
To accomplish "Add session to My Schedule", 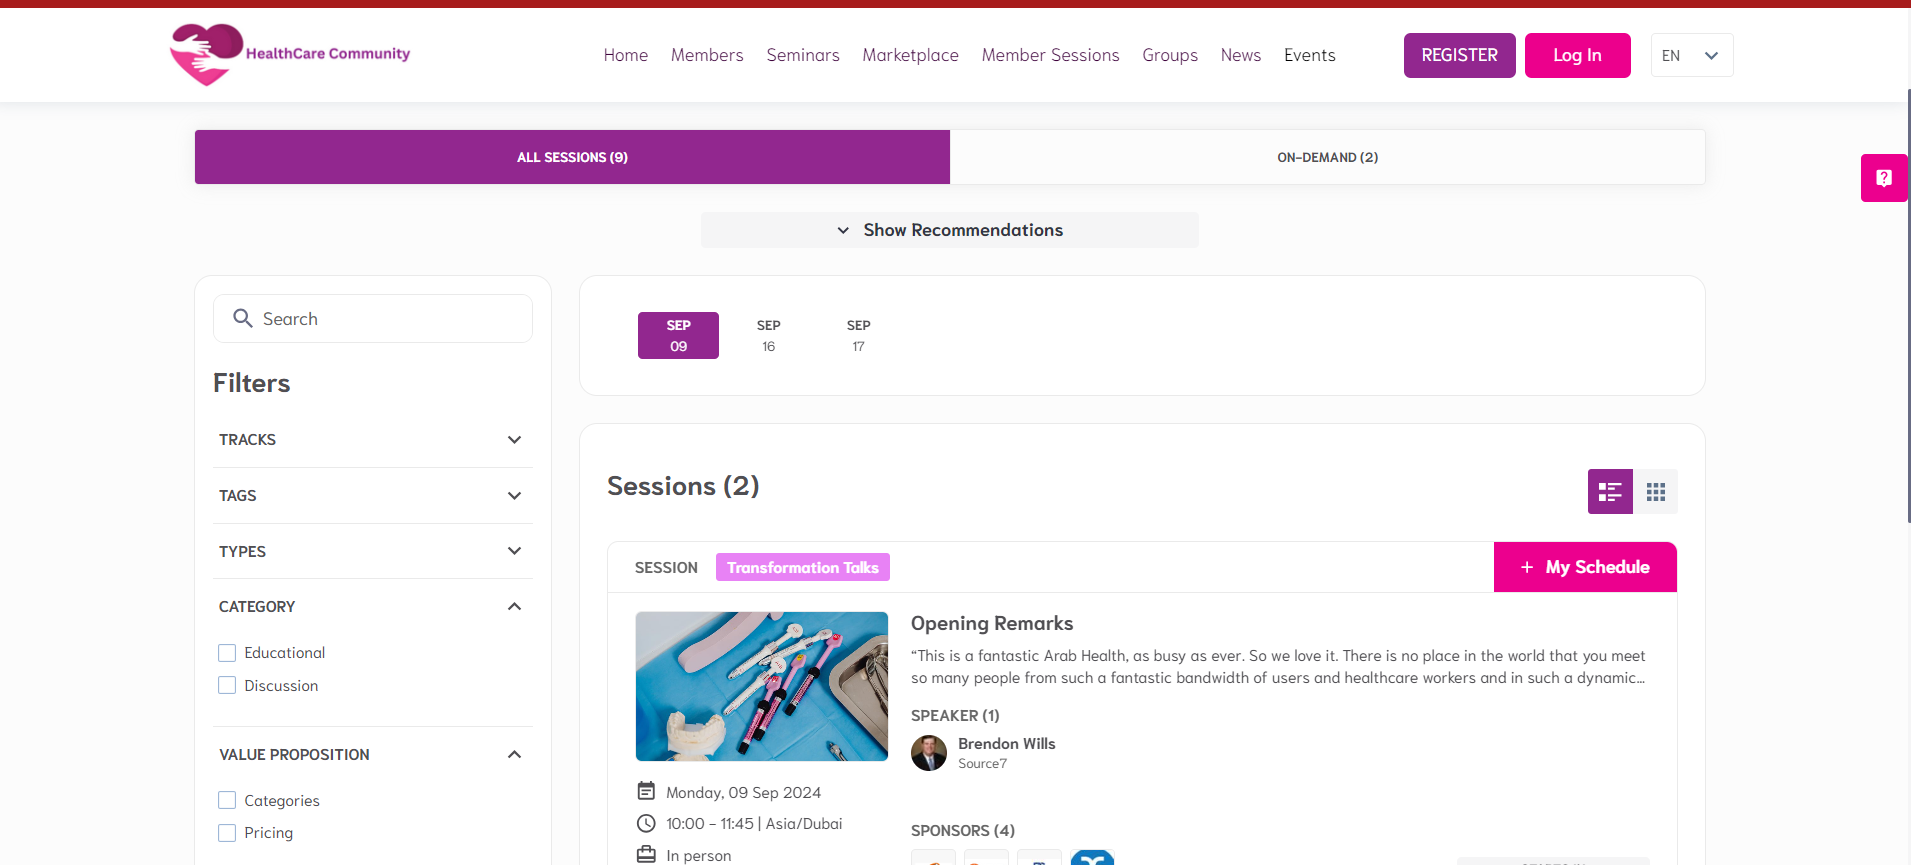I will [x=1584, y=567].
